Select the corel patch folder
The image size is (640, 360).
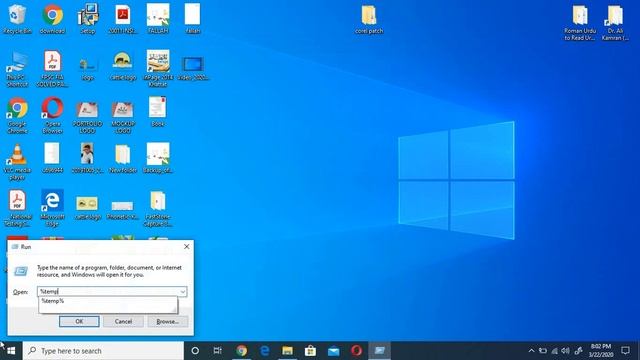point(369,20)
